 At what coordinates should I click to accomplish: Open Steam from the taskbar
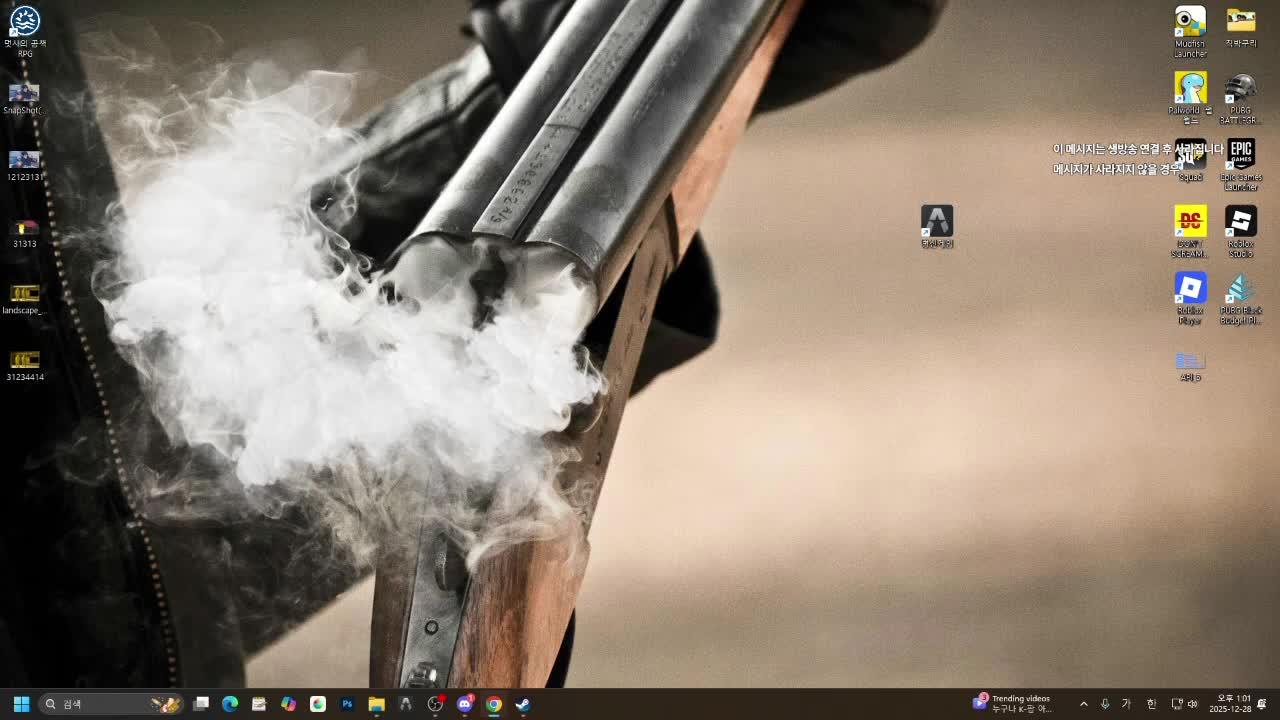(522, 704)
